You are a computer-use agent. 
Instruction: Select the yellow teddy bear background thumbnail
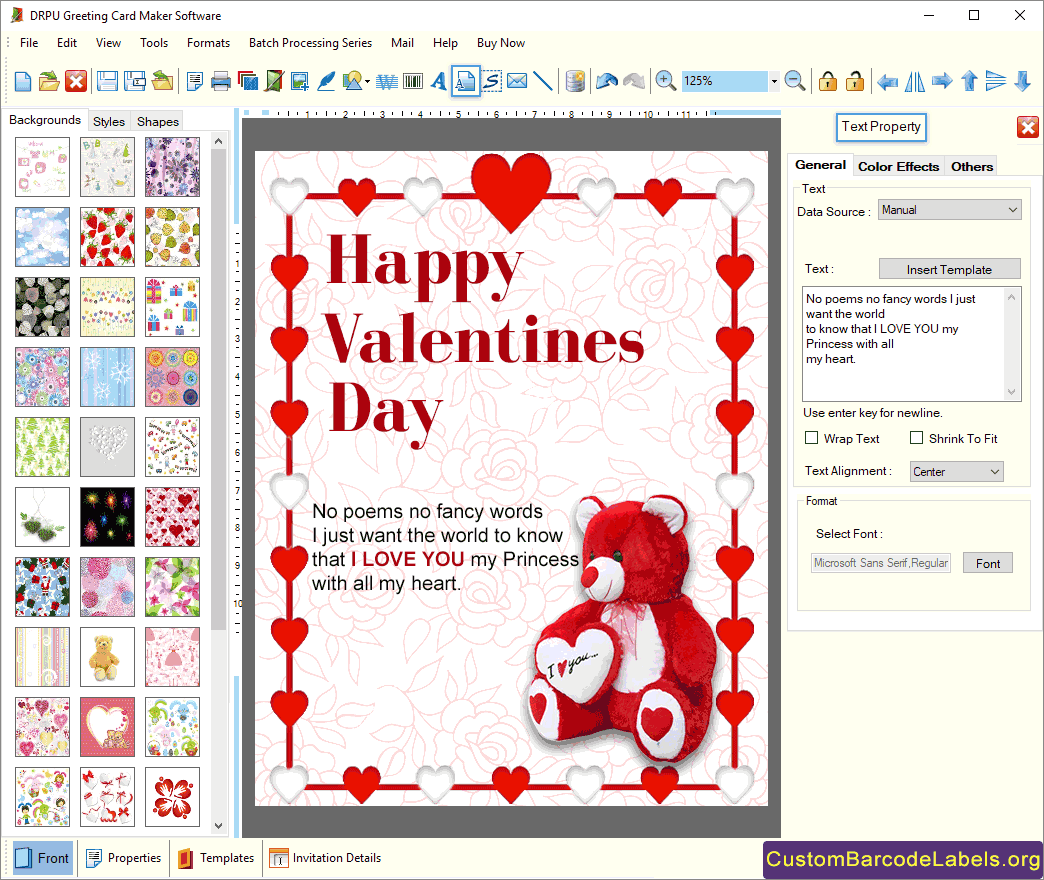coord(107,657)
